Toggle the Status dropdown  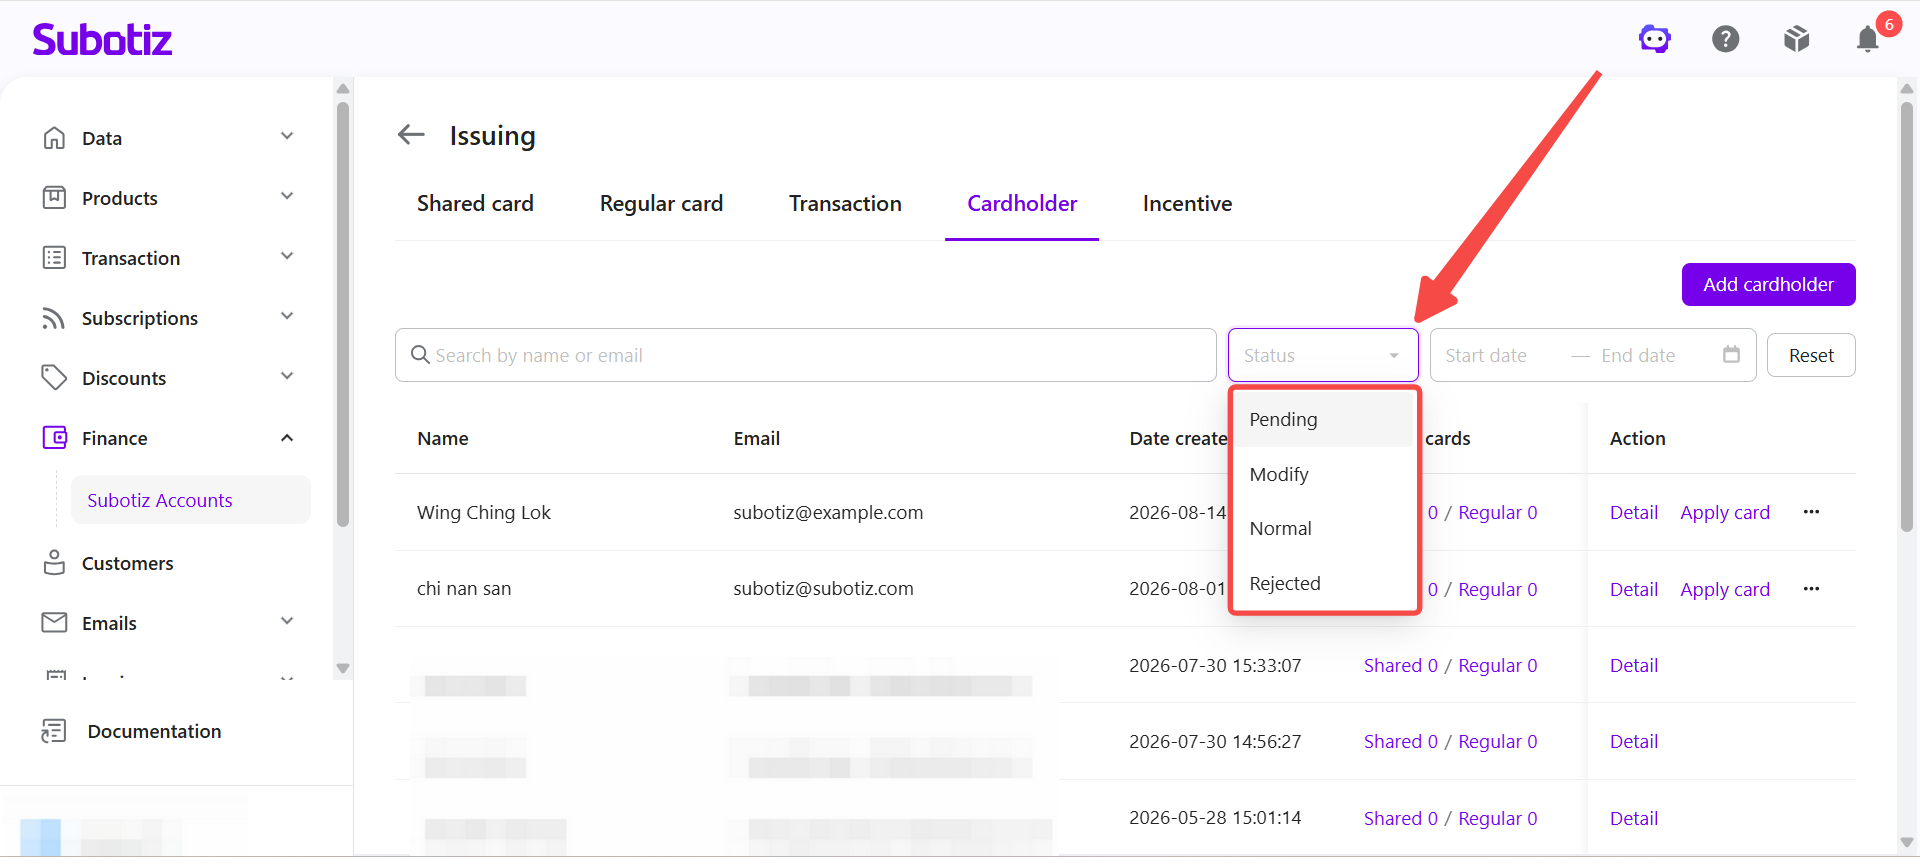[x=1322, y=355]
